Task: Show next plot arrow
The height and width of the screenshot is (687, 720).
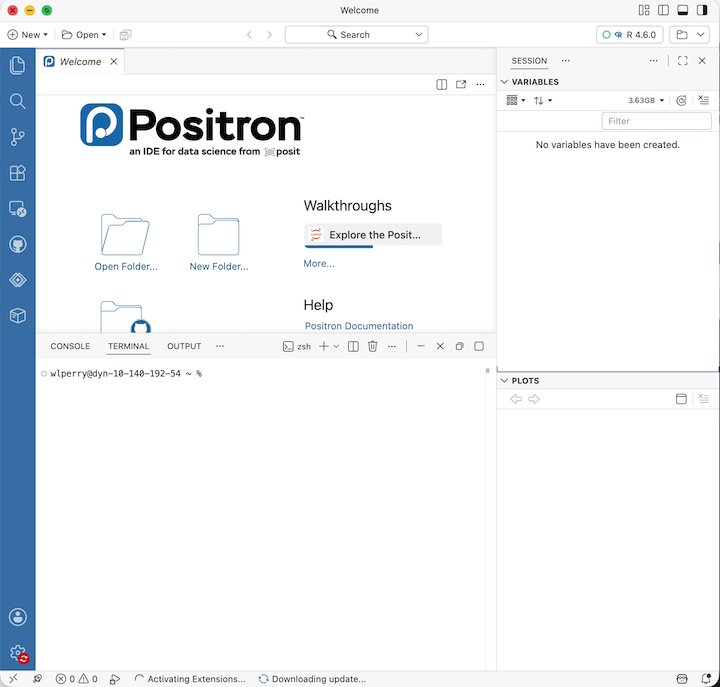Action: coord(534,399)
